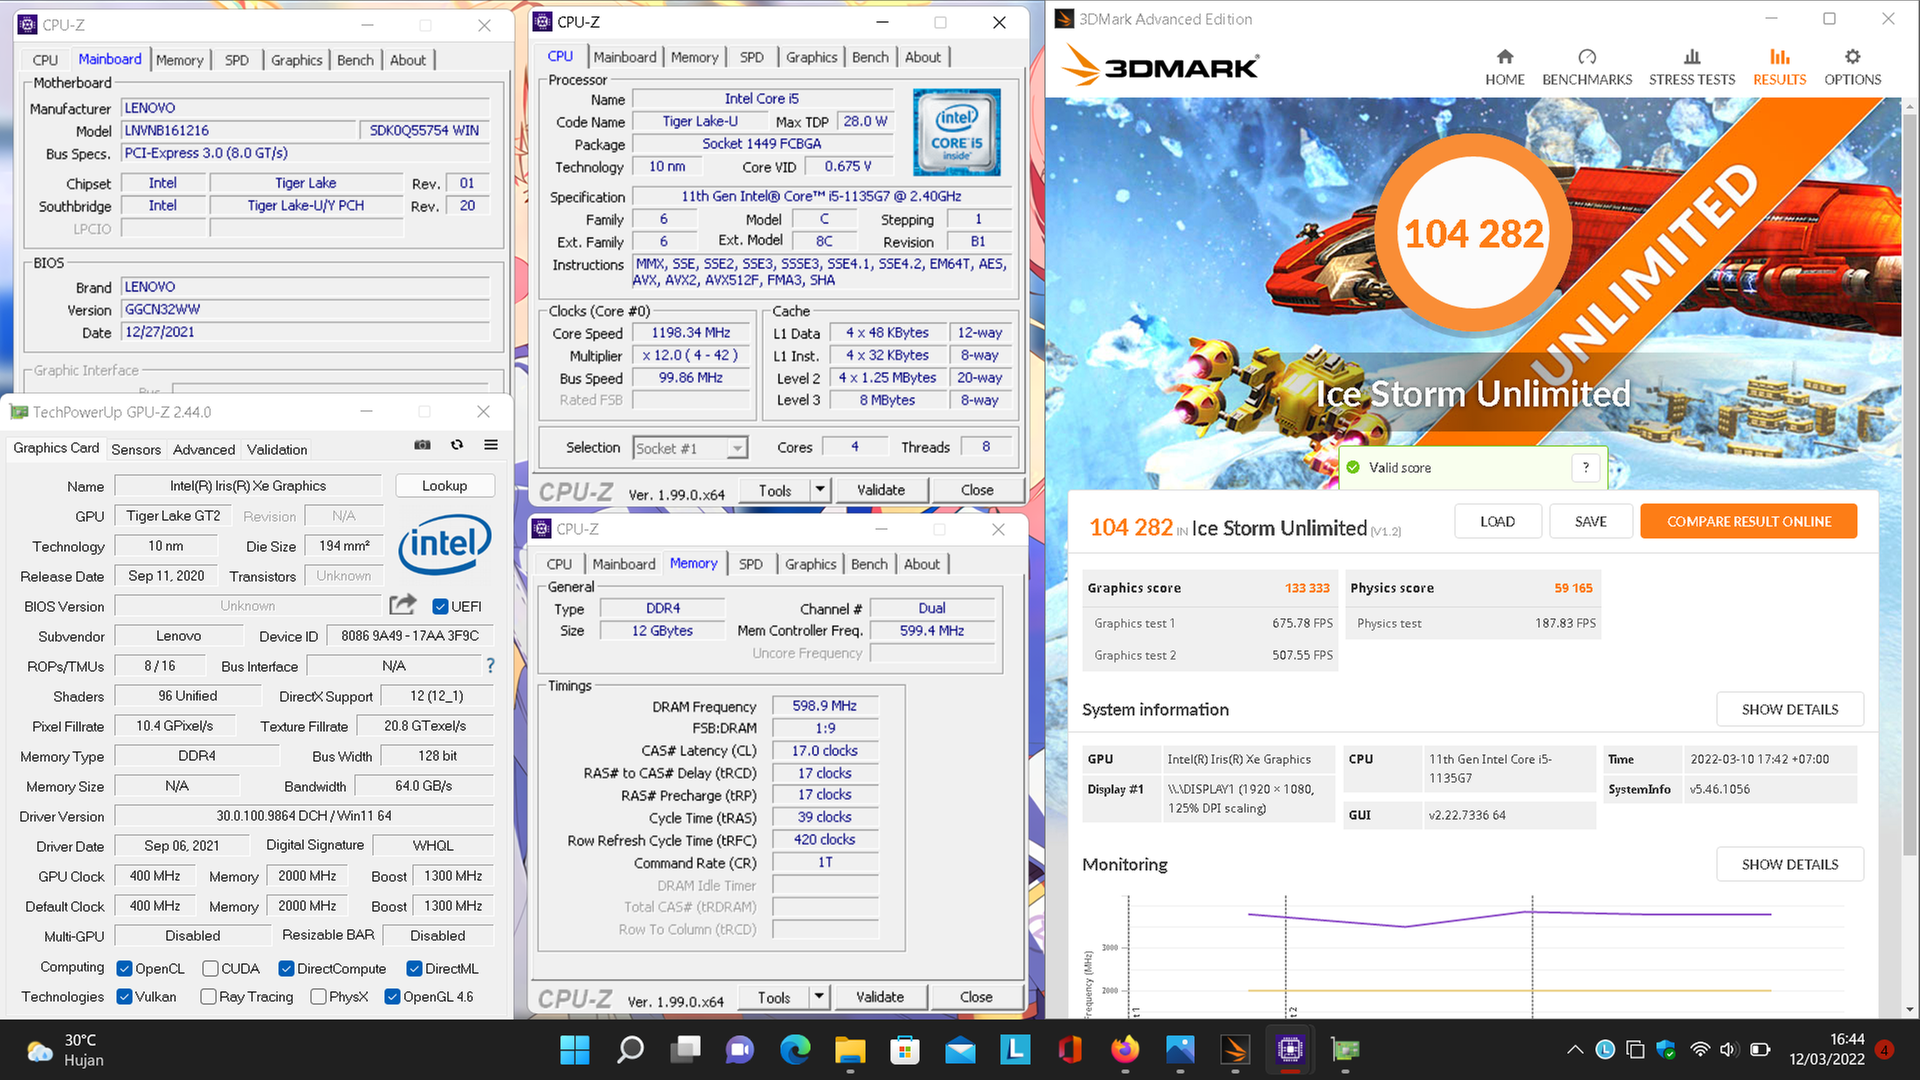Click BIOS version GGCN32WW in Mainboard window

[x=306, y=309]
